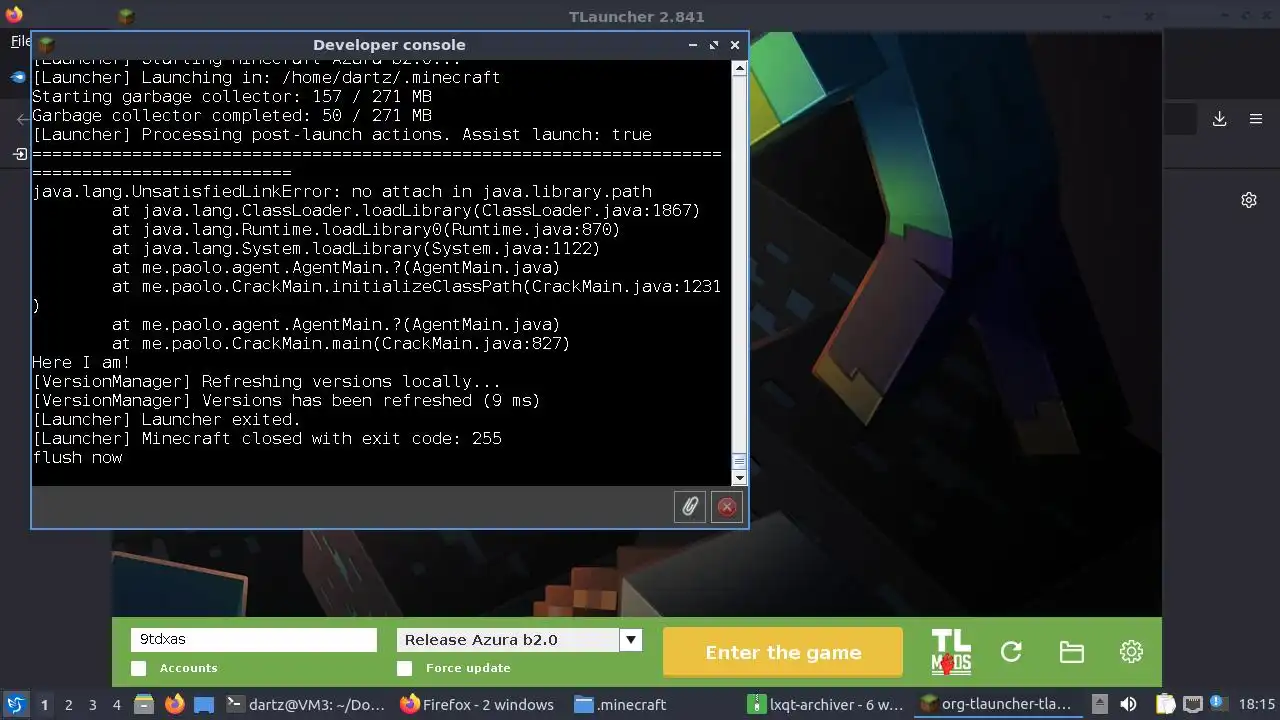This screenshot has width=1280, height=720.
Task: Switch to virtual desktop 2
Action: coord(68,704)
